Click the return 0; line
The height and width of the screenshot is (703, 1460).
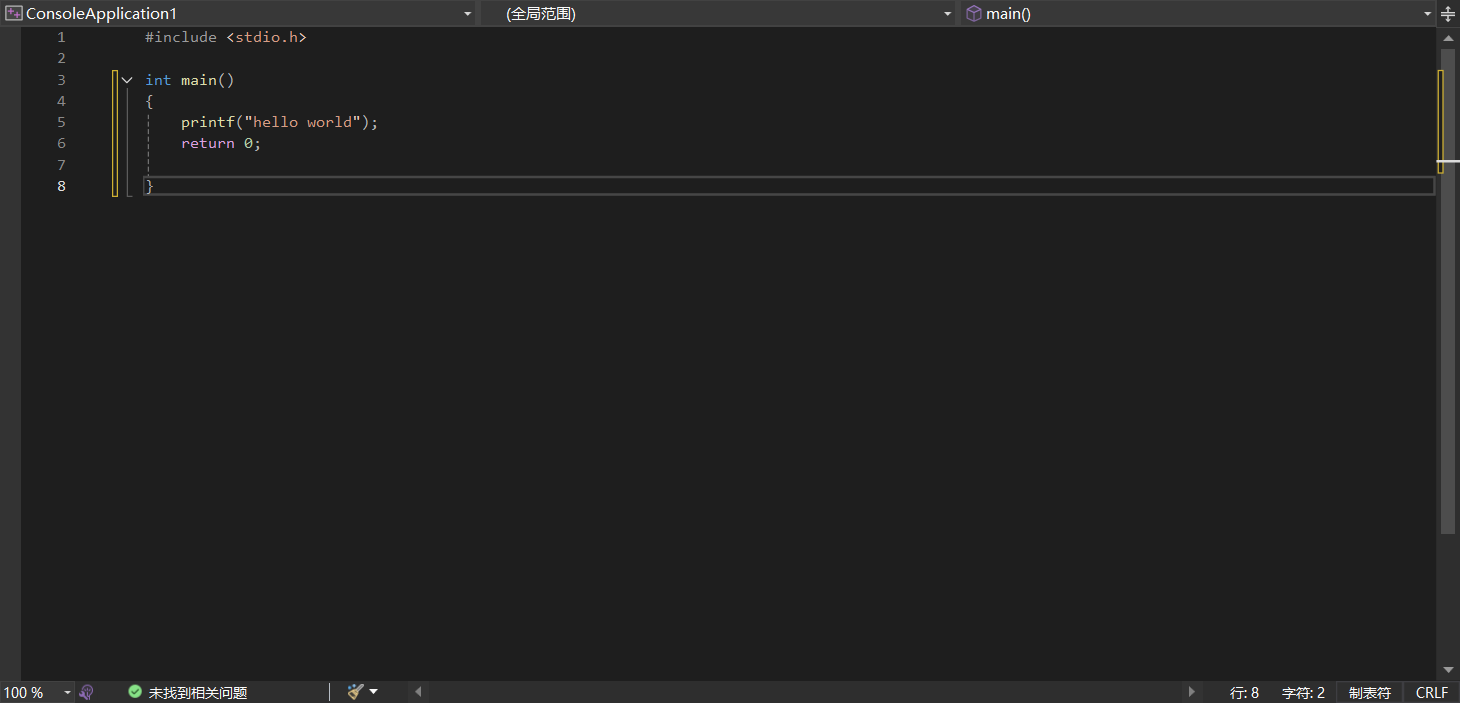221,143
